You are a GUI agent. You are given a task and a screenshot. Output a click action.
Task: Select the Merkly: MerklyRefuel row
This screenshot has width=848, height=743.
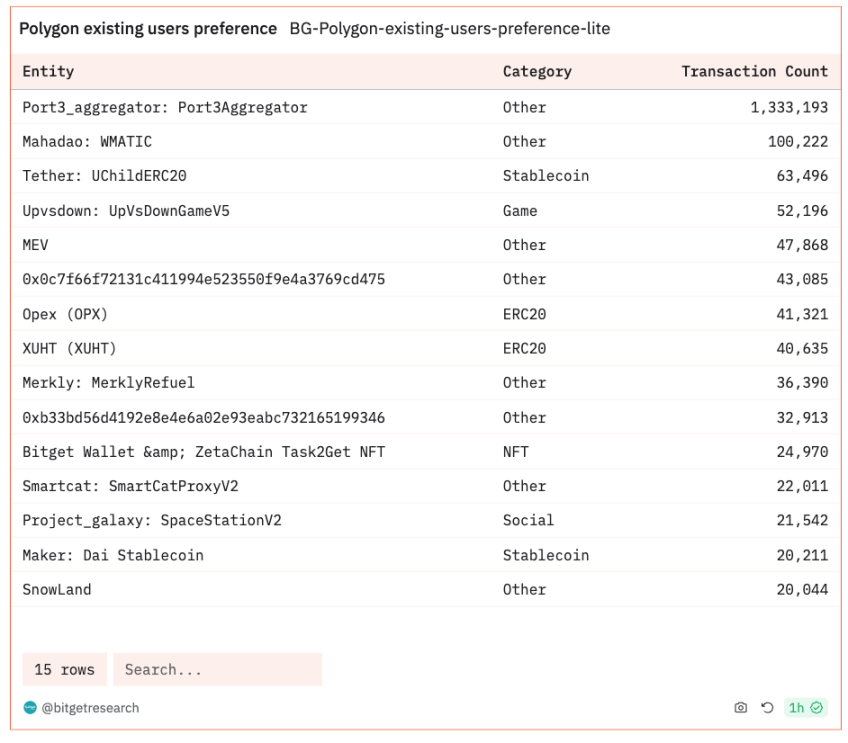(x=108, y=382)
